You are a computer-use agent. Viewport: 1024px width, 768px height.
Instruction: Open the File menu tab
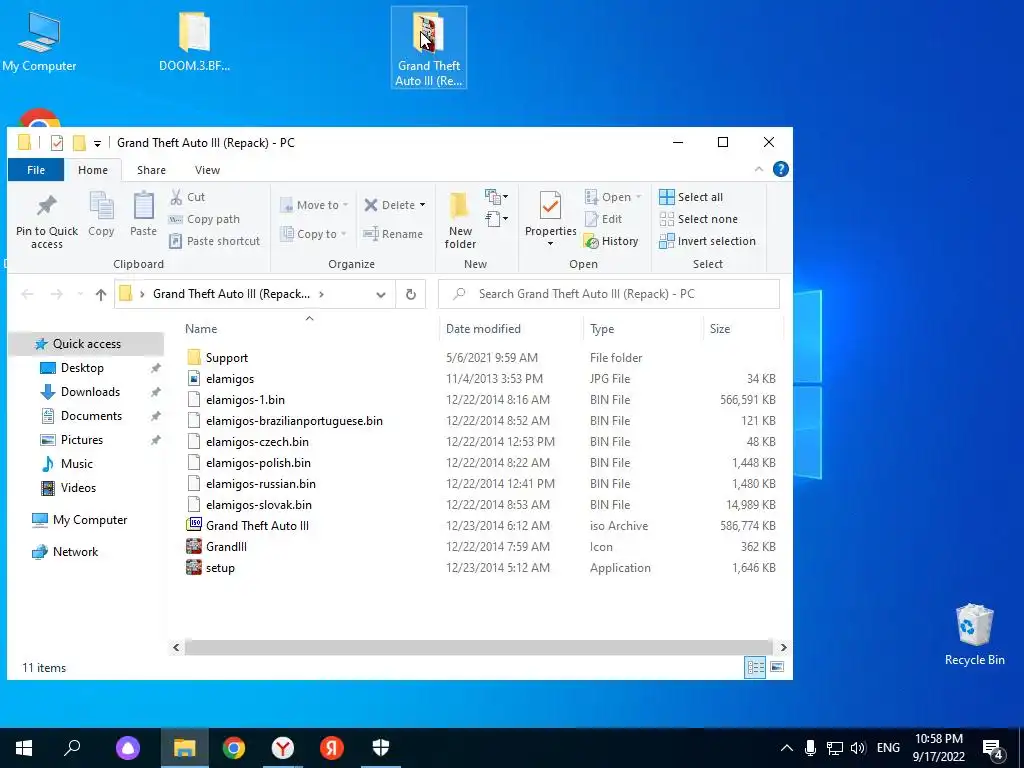pyautogui.click(x=36, y=170)
